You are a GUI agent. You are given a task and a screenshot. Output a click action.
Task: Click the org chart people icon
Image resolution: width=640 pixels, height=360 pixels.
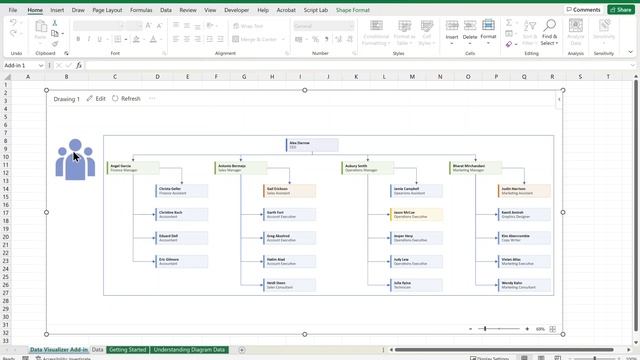(x=75, y=160)
